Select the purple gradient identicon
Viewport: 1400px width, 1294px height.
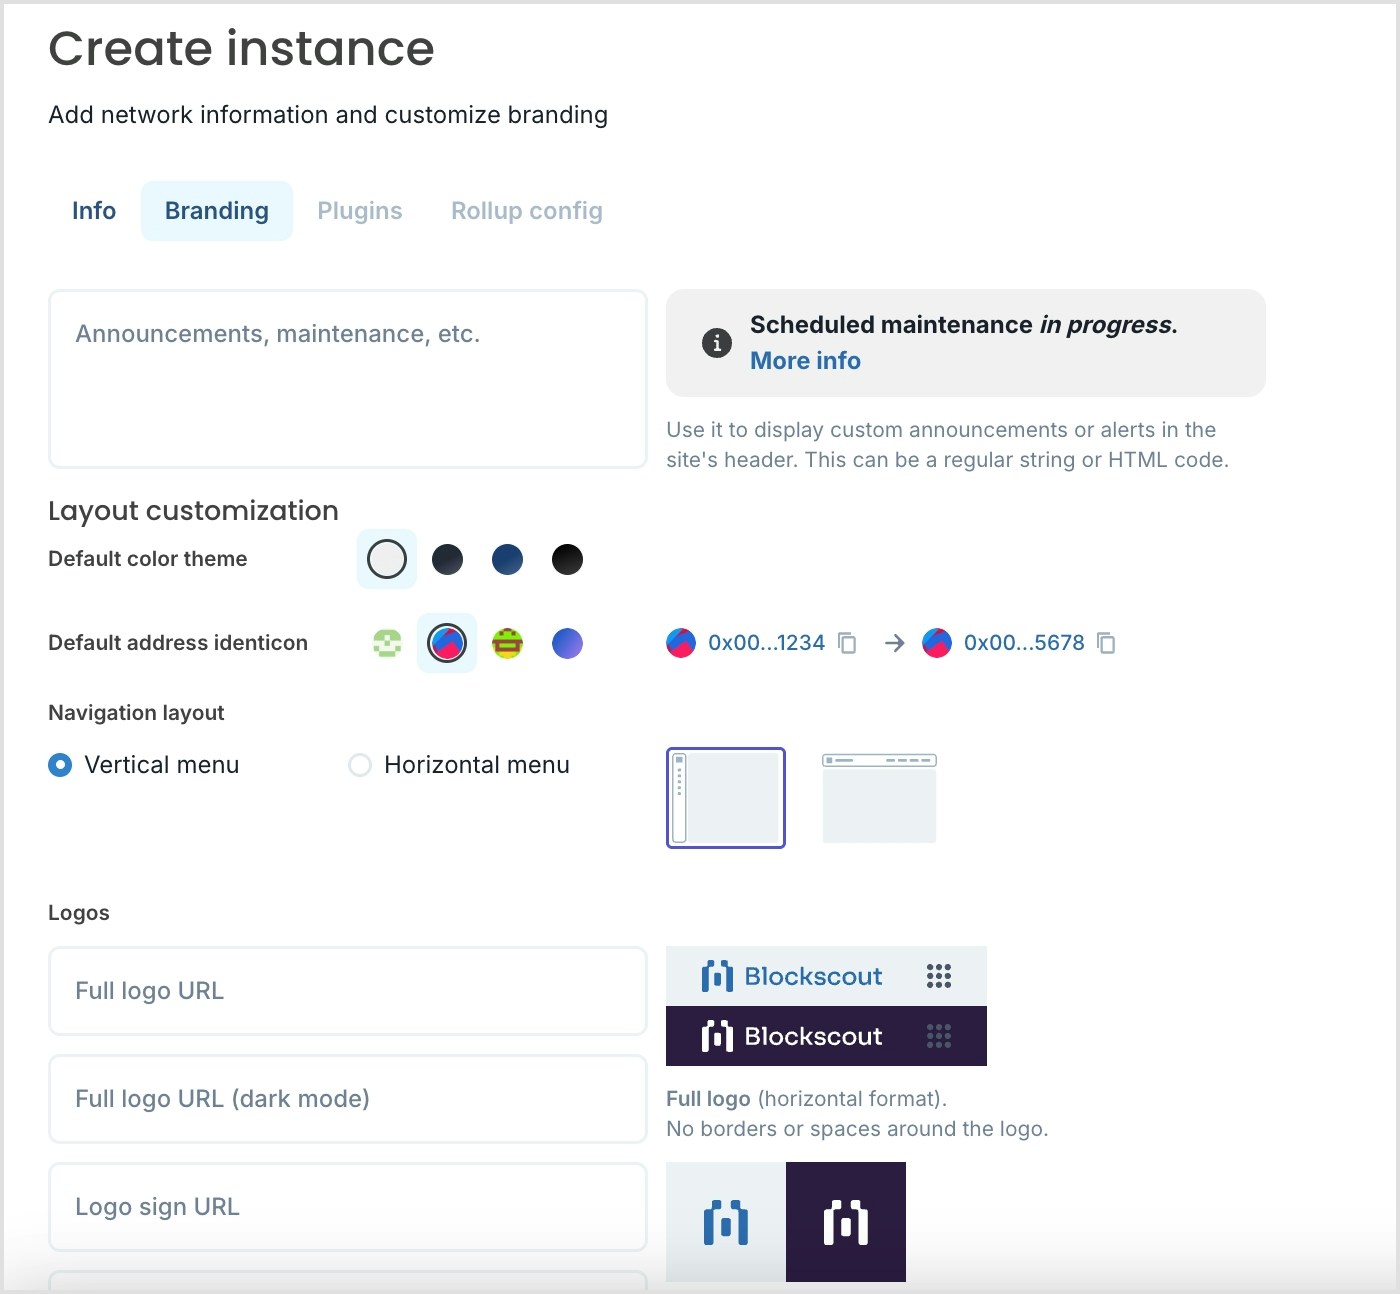point(567,643)
